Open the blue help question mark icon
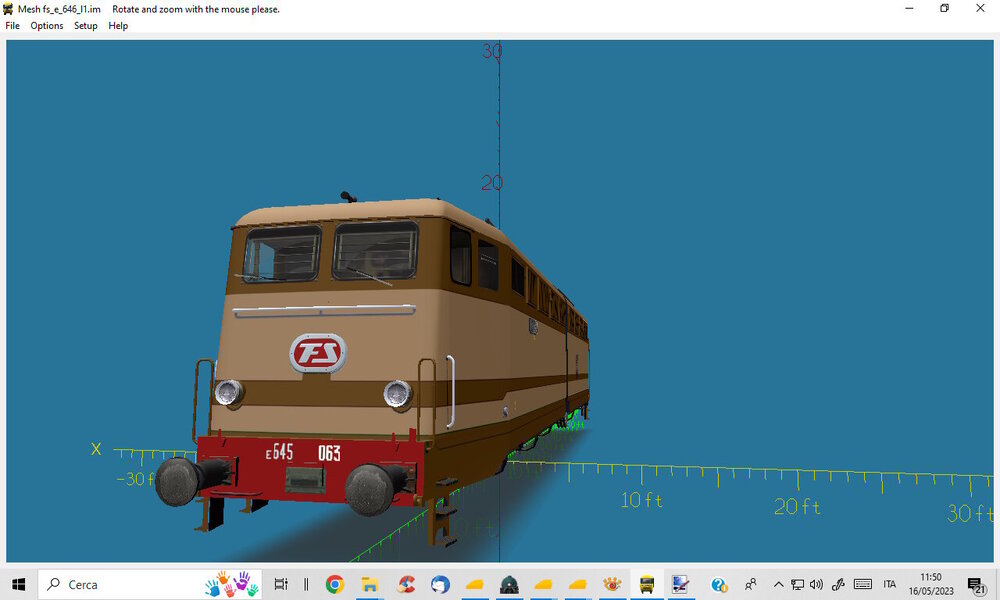This screenshot has width=1000, height=600. pyautogui.click(x=719, y=584)
